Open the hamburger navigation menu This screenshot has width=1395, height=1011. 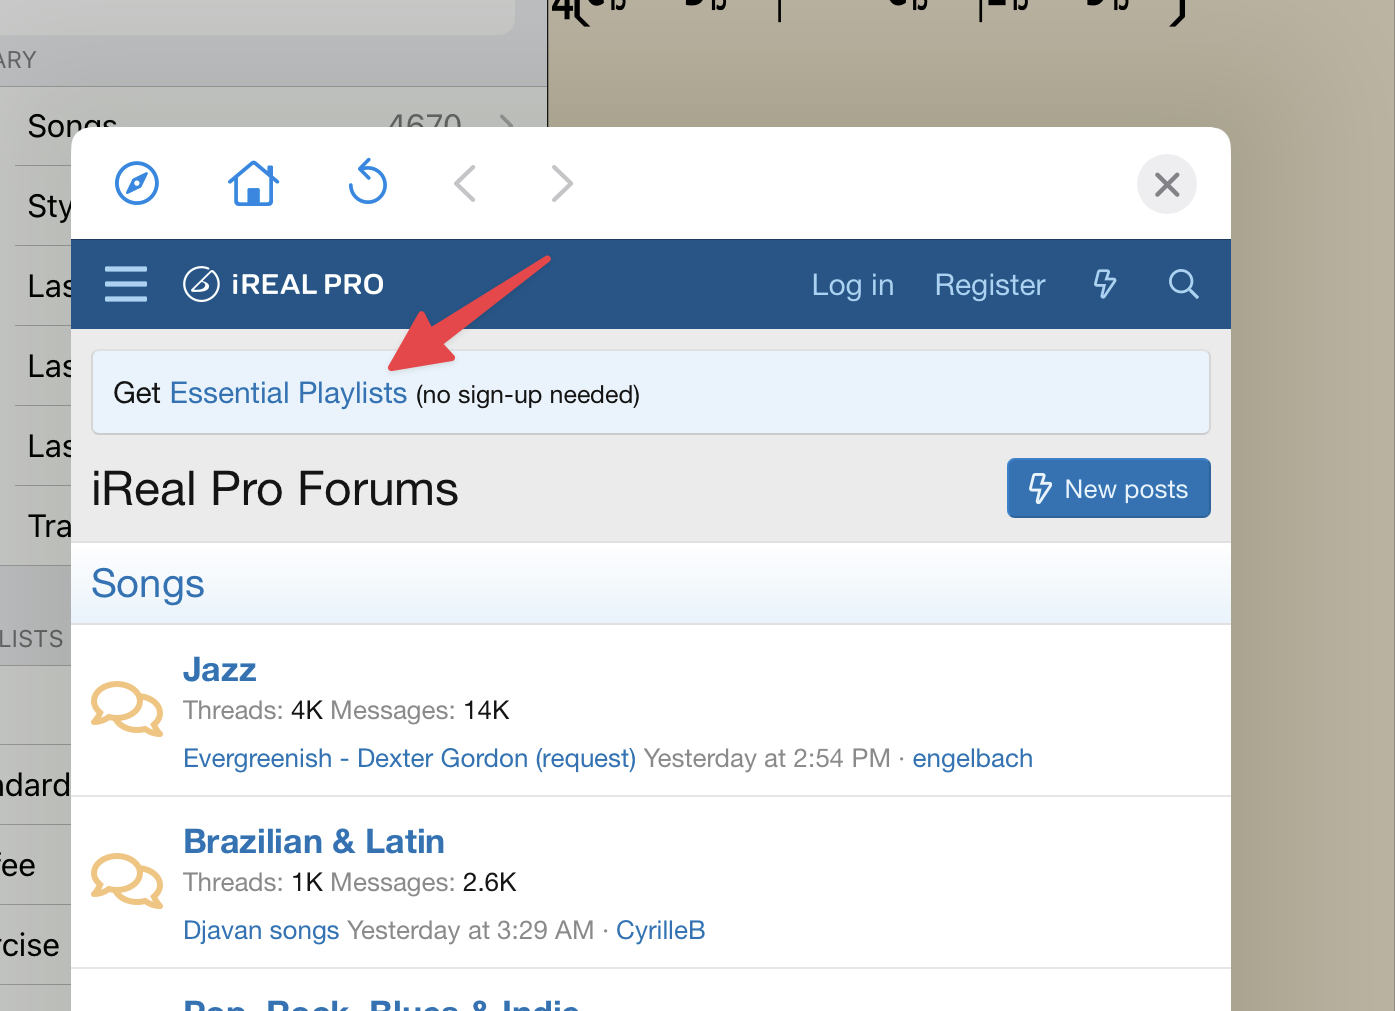[126, 285]
